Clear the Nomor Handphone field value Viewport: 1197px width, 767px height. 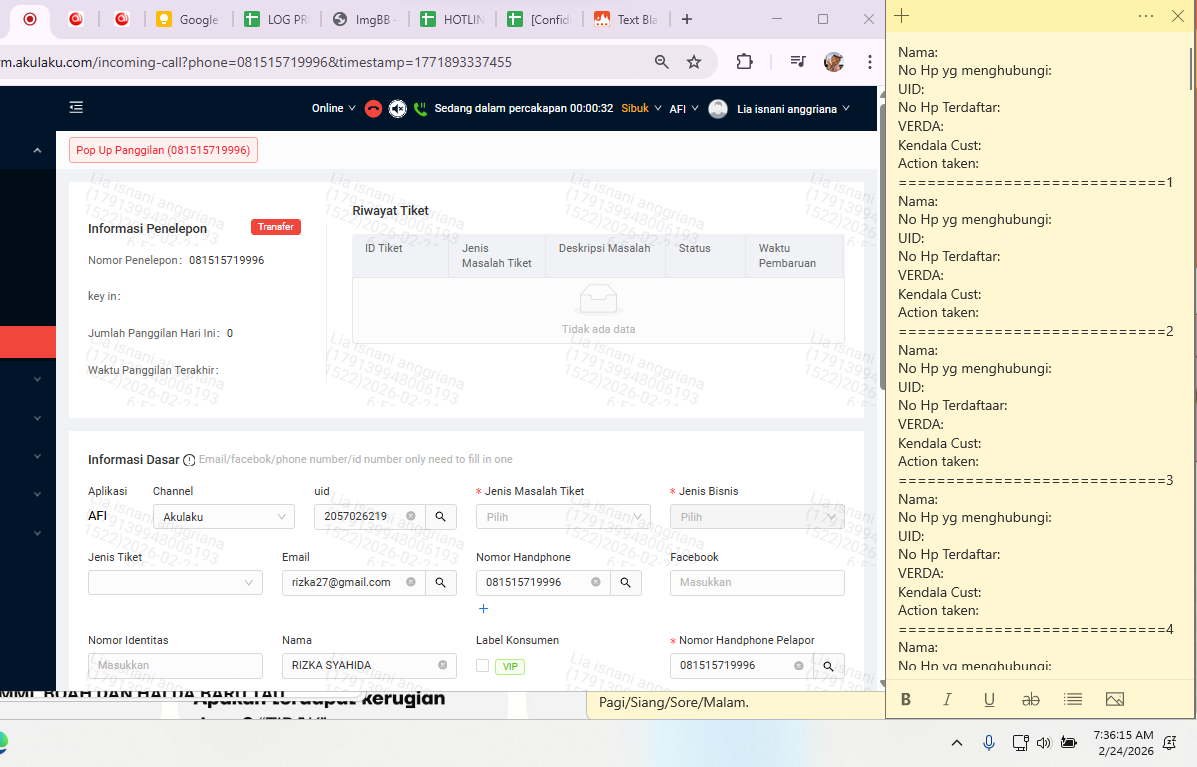point(595,582)
